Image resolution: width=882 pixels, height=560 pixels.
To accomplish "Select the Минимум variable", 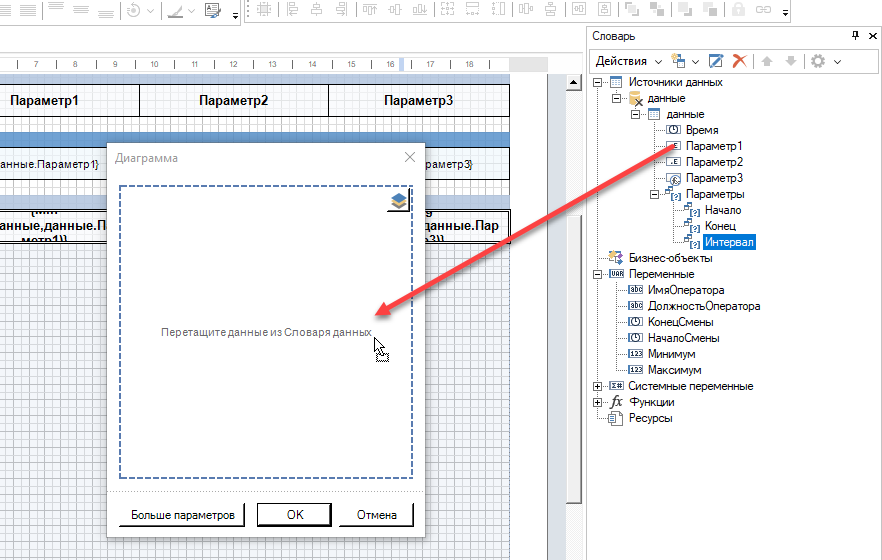I will pyautogui.click(x=671, y=354).
